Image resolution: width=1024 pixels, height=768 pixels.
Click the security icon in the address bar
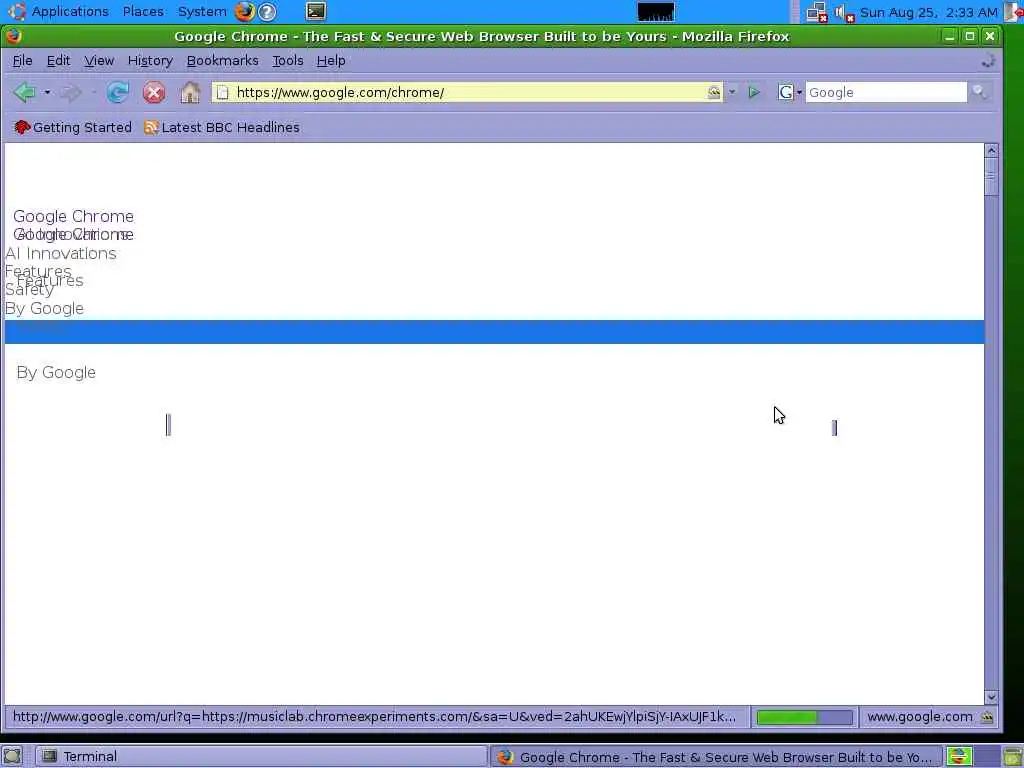pyautogui.click(x=714, y=92)
